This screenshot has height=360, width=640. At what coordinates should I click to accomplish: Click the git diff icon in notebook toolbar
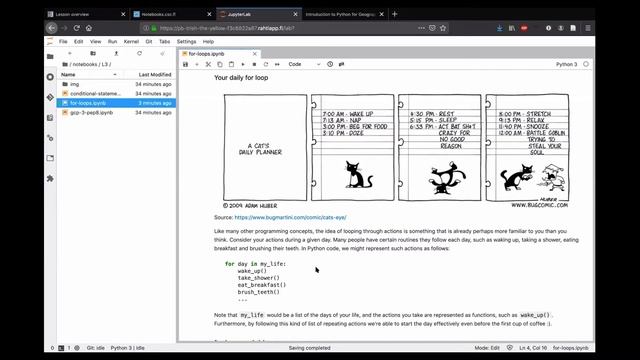pos(341,64)
